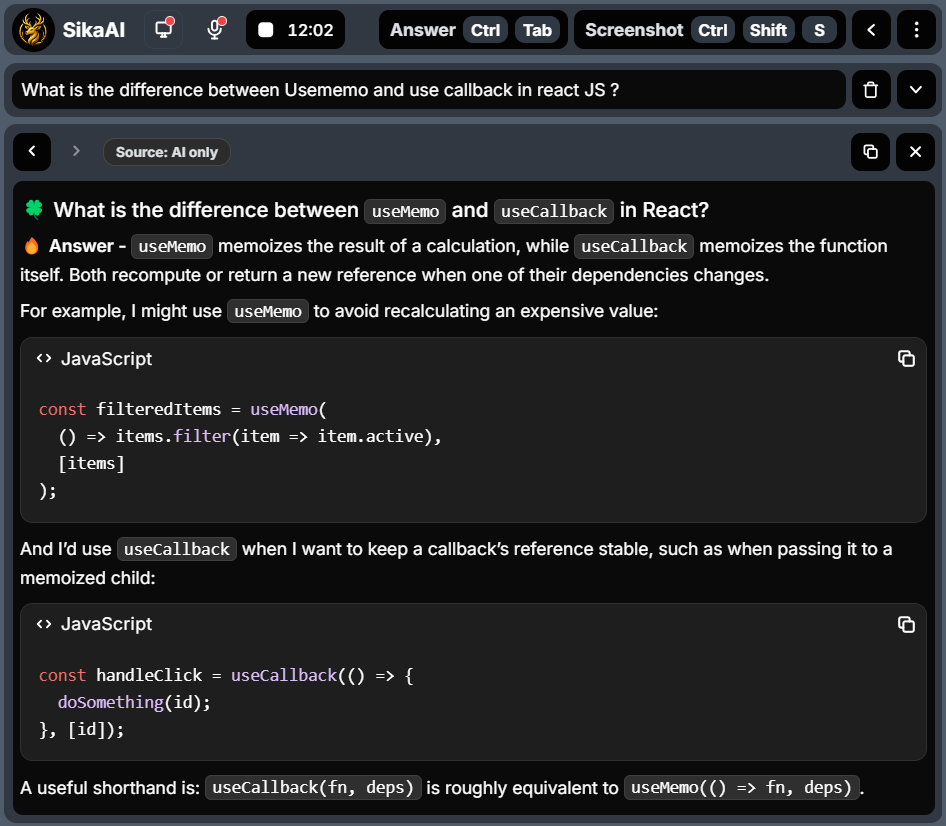Click the question text input field
946x826 pixels.
pos(428,90)
